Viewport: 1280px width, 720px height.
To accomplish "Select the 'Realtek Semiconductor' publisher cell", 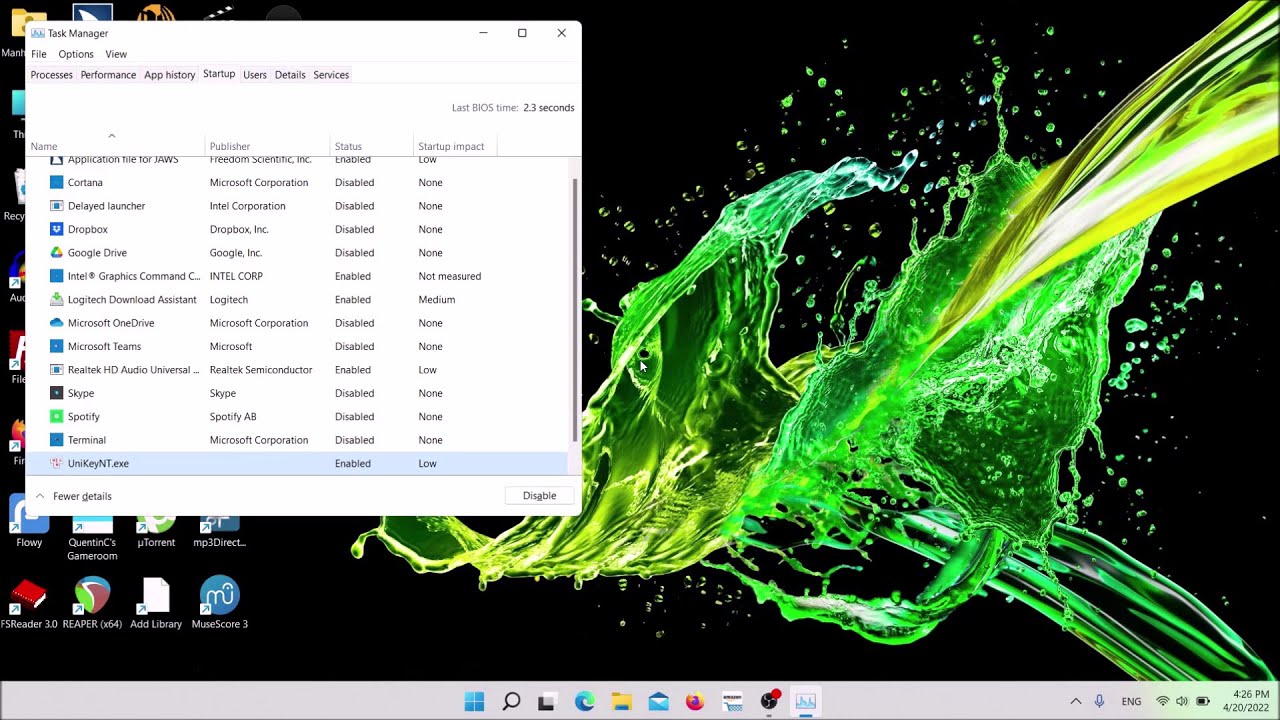I will coord(261,370).
